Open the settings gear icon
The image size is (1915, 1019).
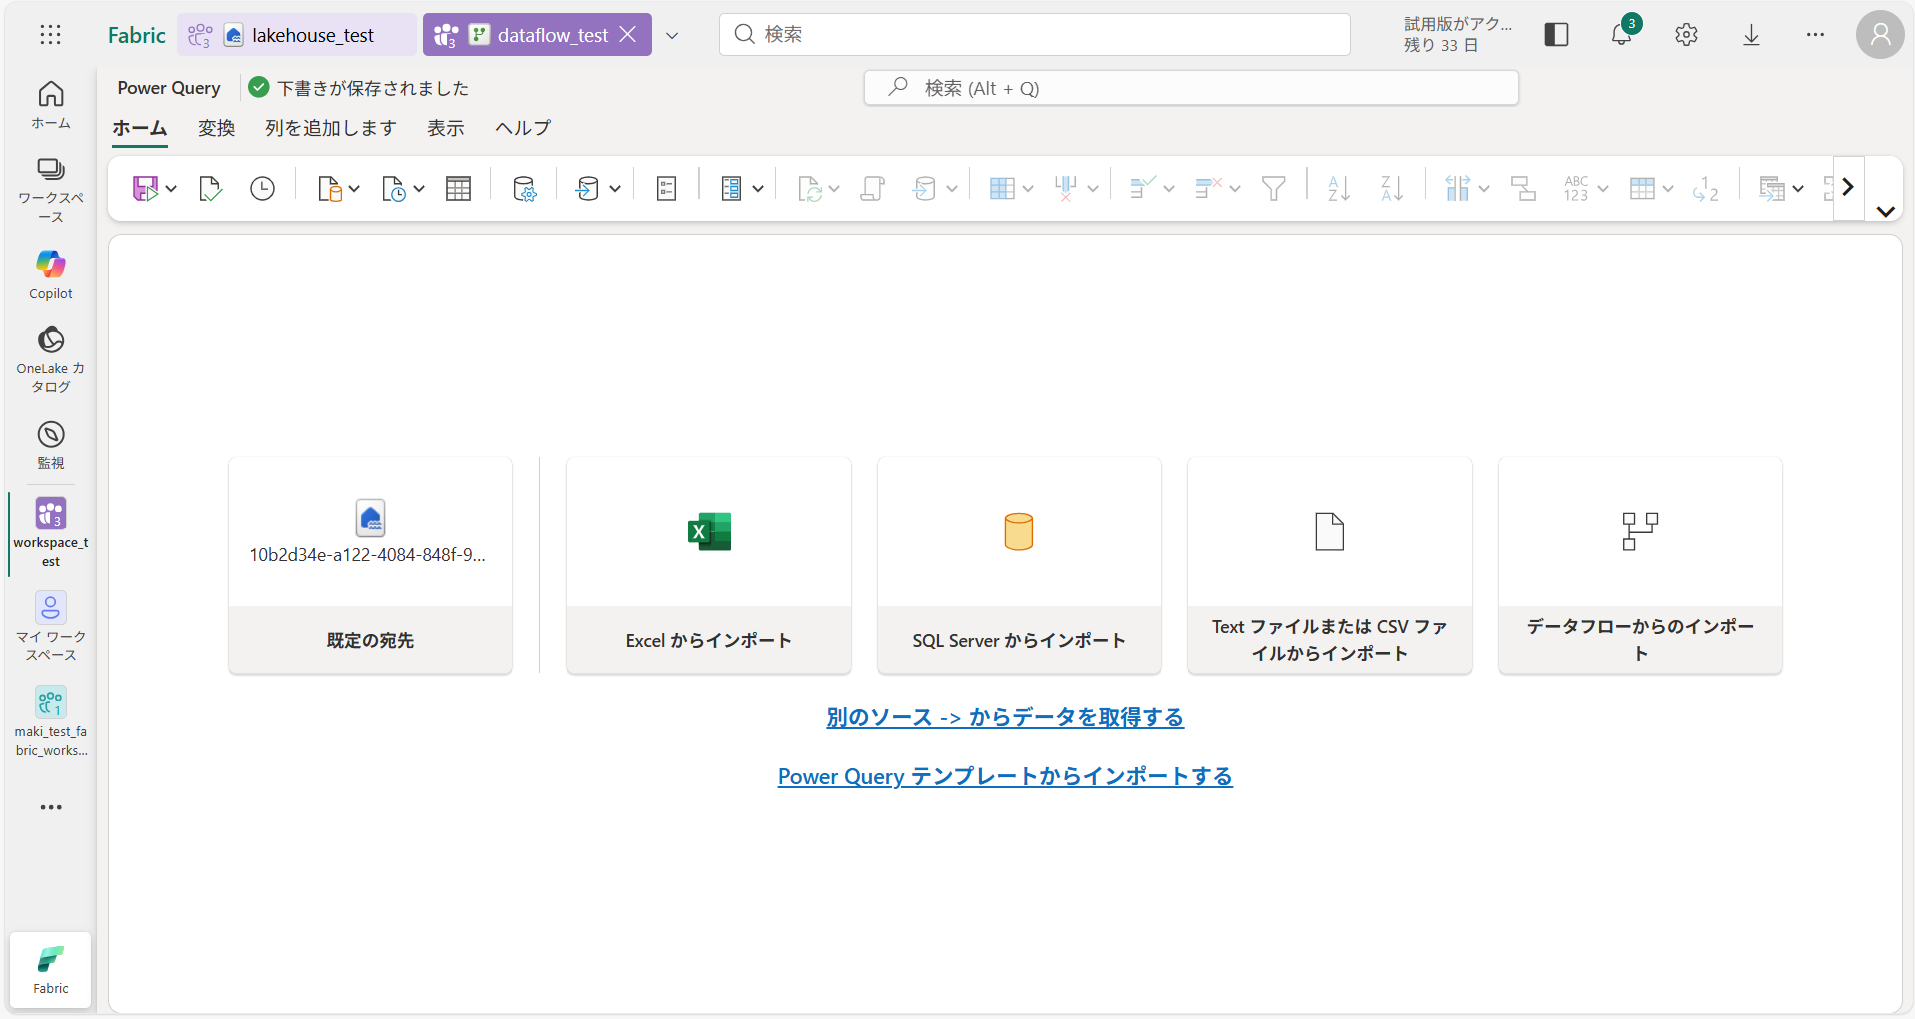pyautogui.click(x=1686, y=35)
